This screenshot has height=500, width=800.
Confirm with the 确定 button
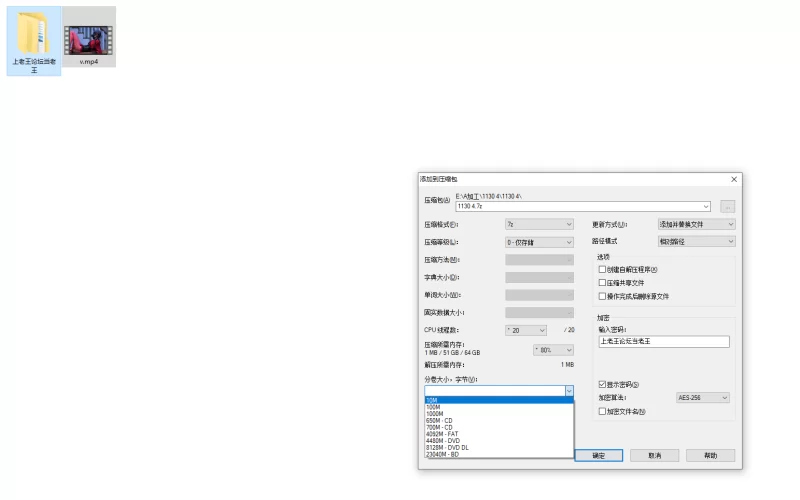tap(599, 456)
